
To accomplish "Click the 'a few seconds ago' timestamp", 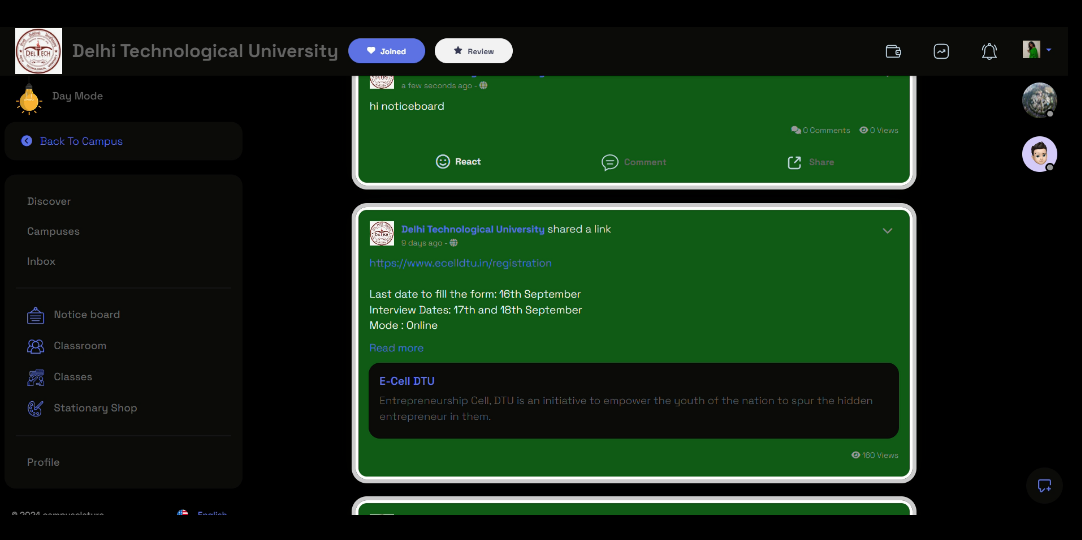I will pyautogui.click(x=437, y=86).
